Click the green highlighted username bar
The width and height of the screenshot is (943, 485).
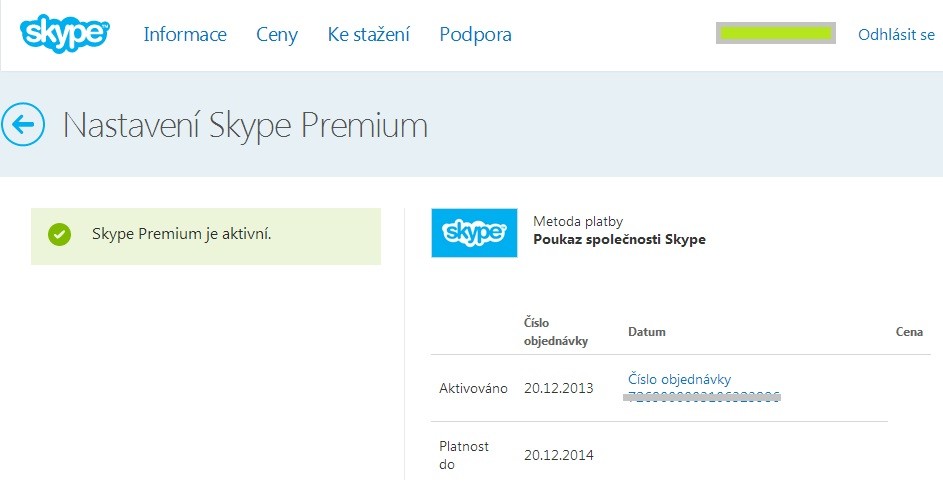(x=776, y=33)
